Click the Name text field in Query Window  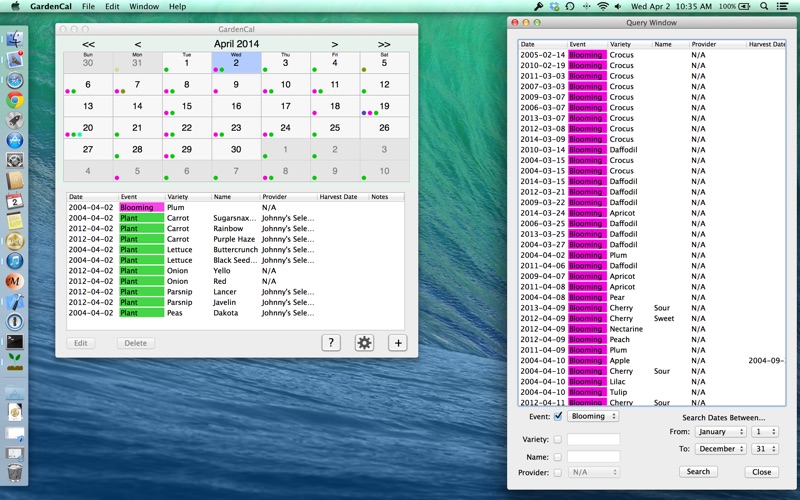[x=593, y=457]
